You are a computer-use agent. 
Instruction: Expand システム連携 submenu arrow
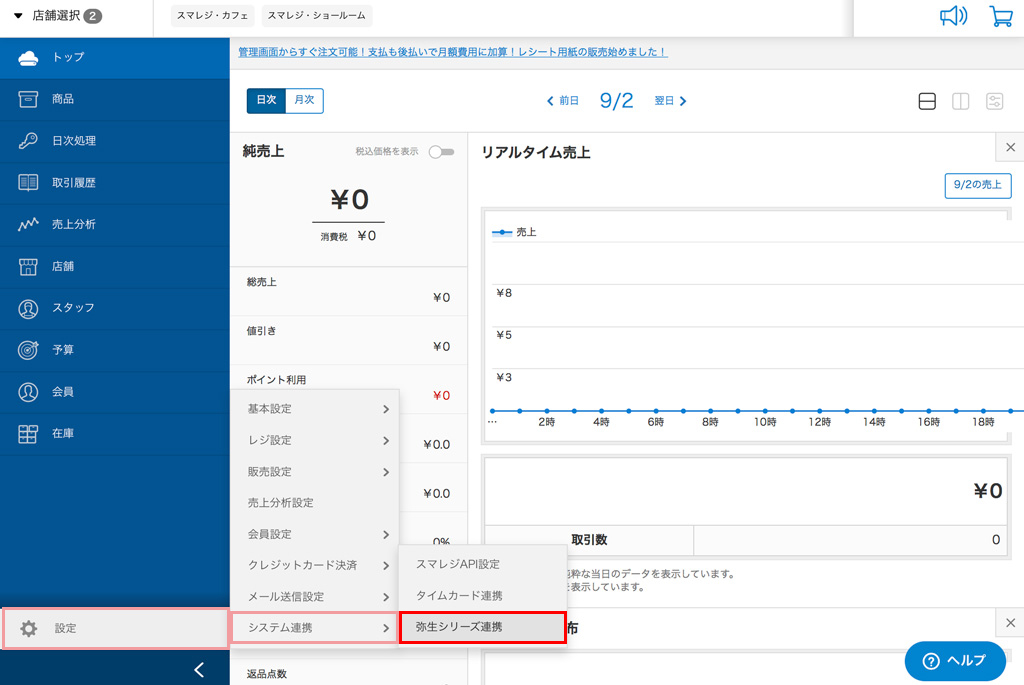point(386,628)
